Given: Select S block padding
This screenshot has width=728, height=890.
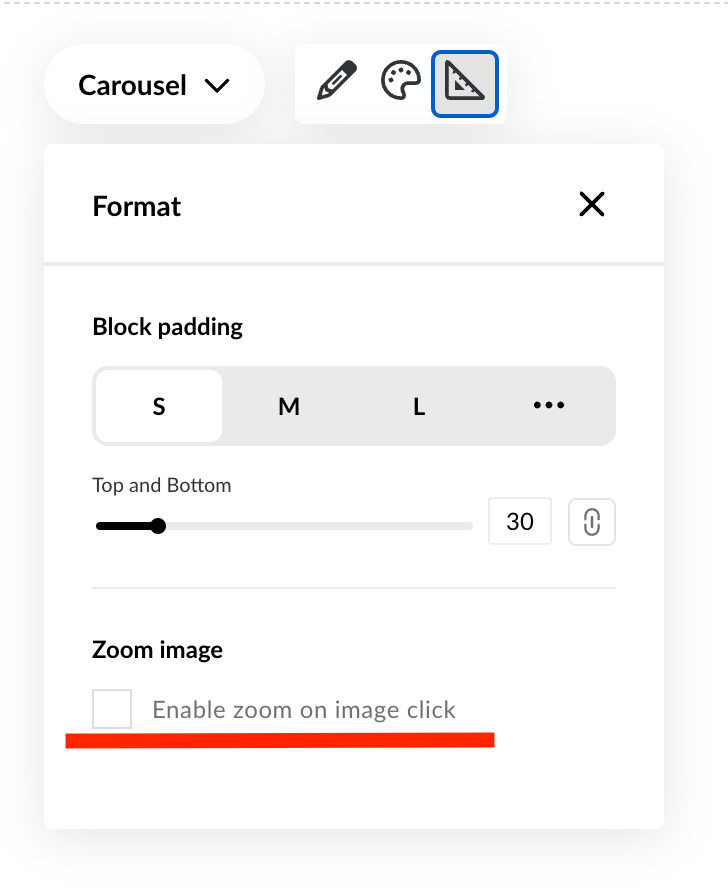Looking at the screenshot, I should [x=159, y=406].
